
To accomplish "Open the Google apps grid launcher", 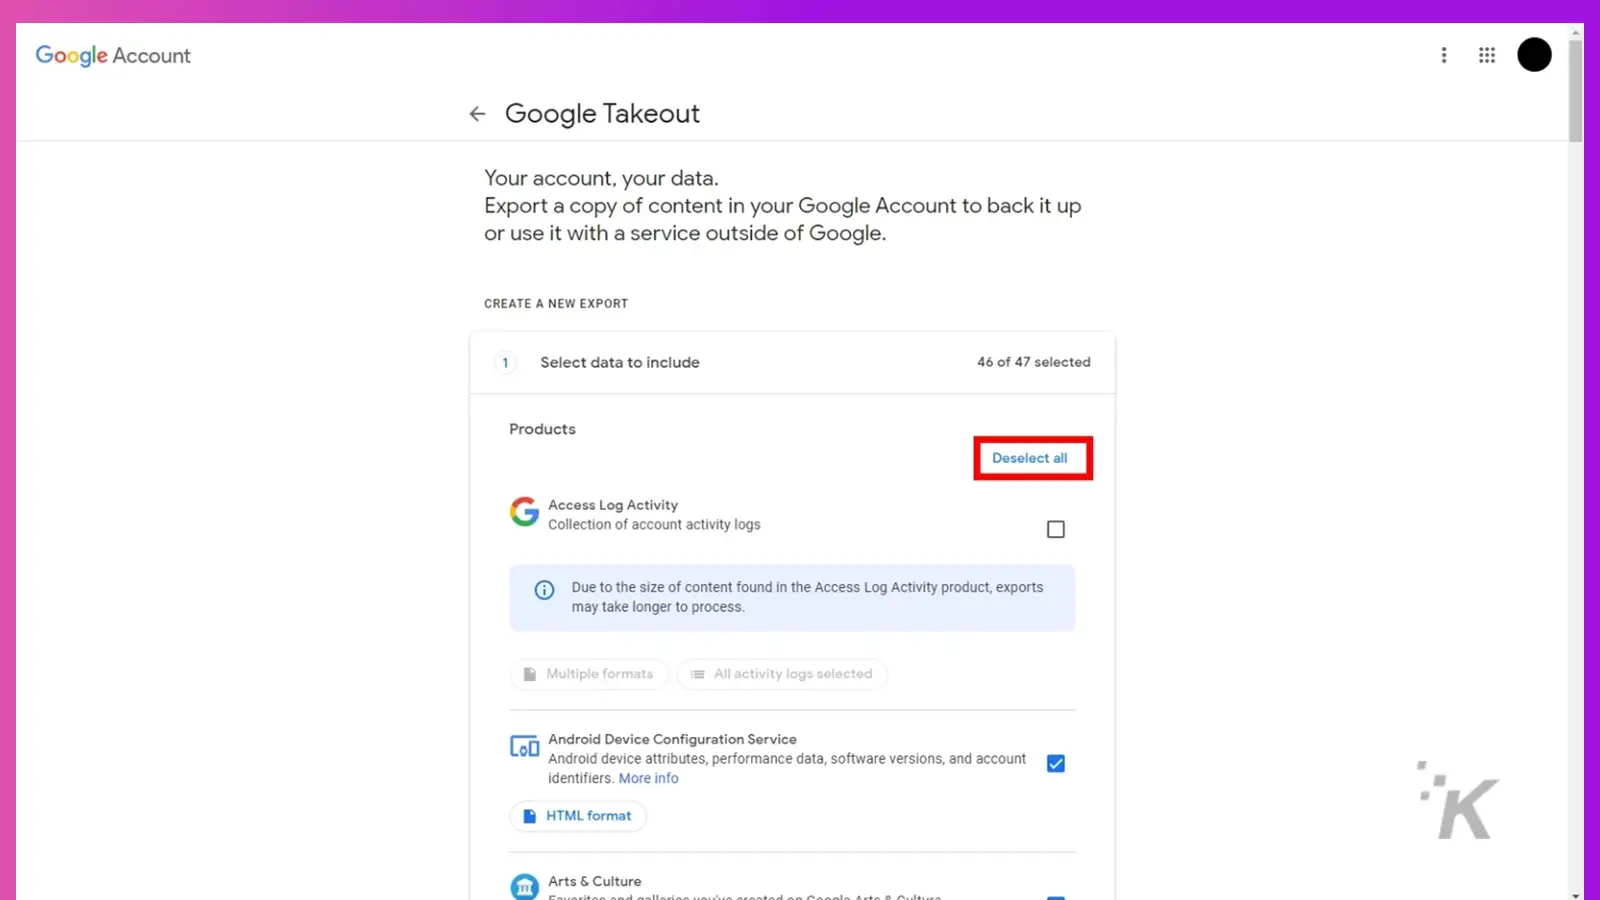I will pyautogui.click(x=1487, y=55).
